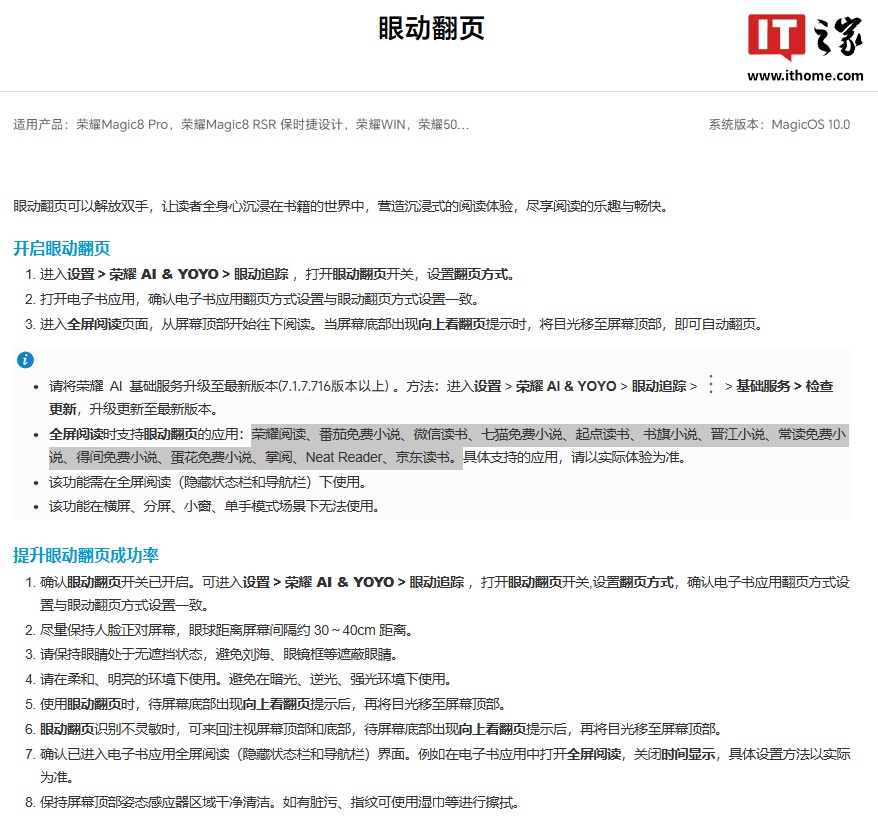878x826 pixels.
Task: Select the 提升眼动翻页成功率 section heading
Action: (85, 555)
